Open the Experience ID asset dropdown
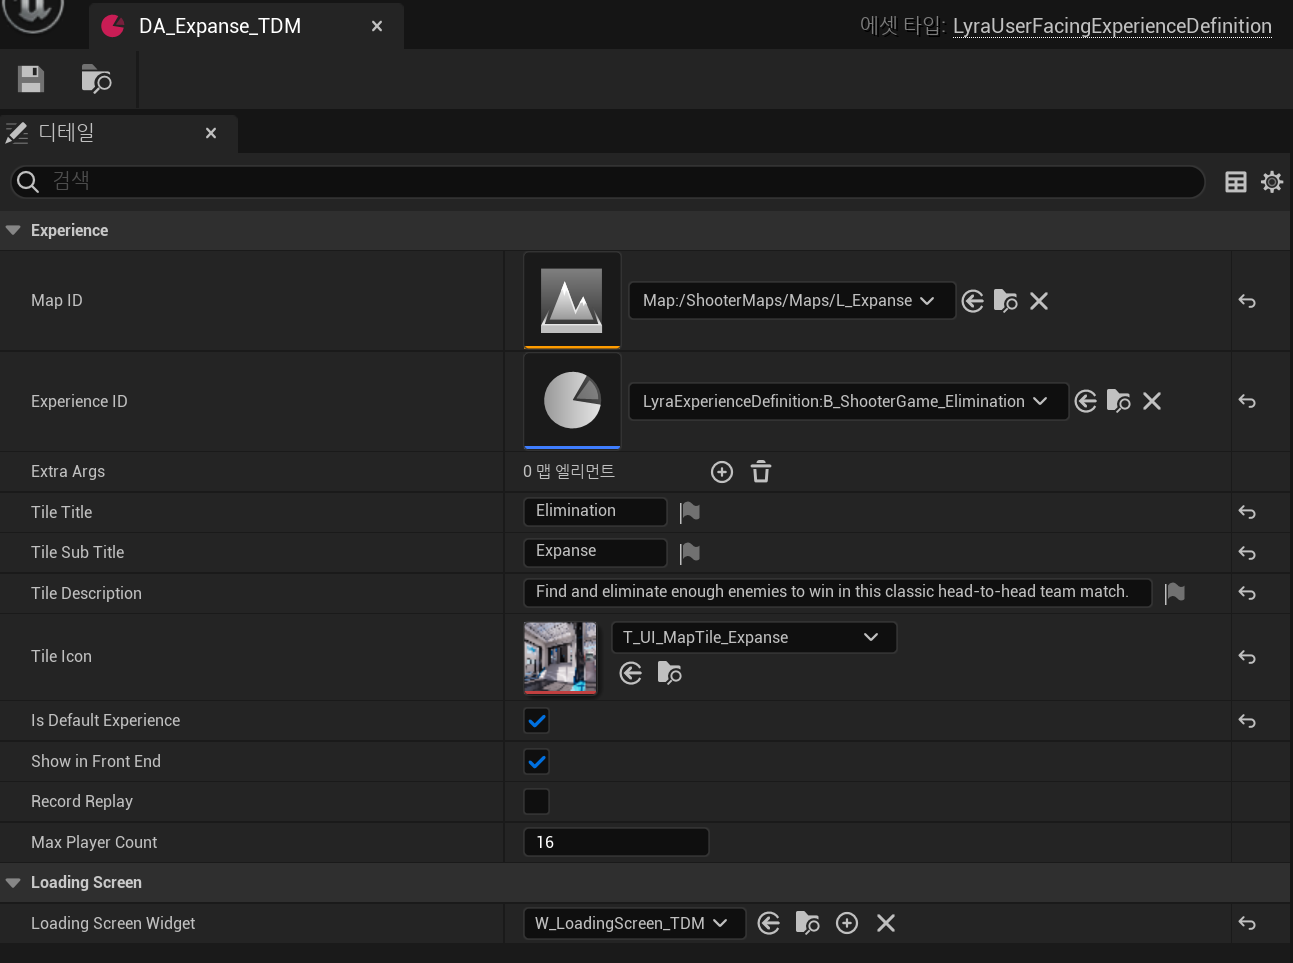The width and height of the screenshot is (1293, 963). (x=848, y=401)
